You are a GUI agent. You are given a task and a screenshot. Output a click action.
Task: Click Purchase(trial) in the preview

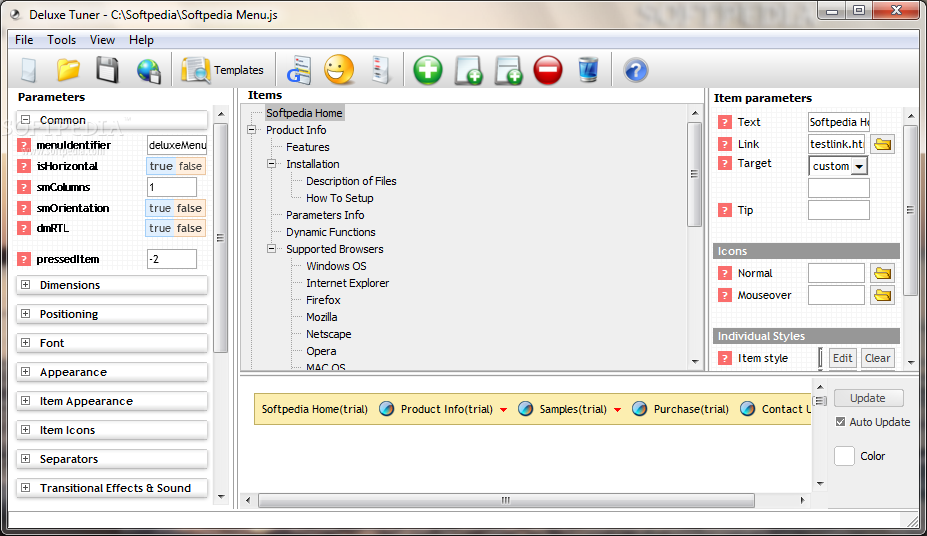click(691, 409)
